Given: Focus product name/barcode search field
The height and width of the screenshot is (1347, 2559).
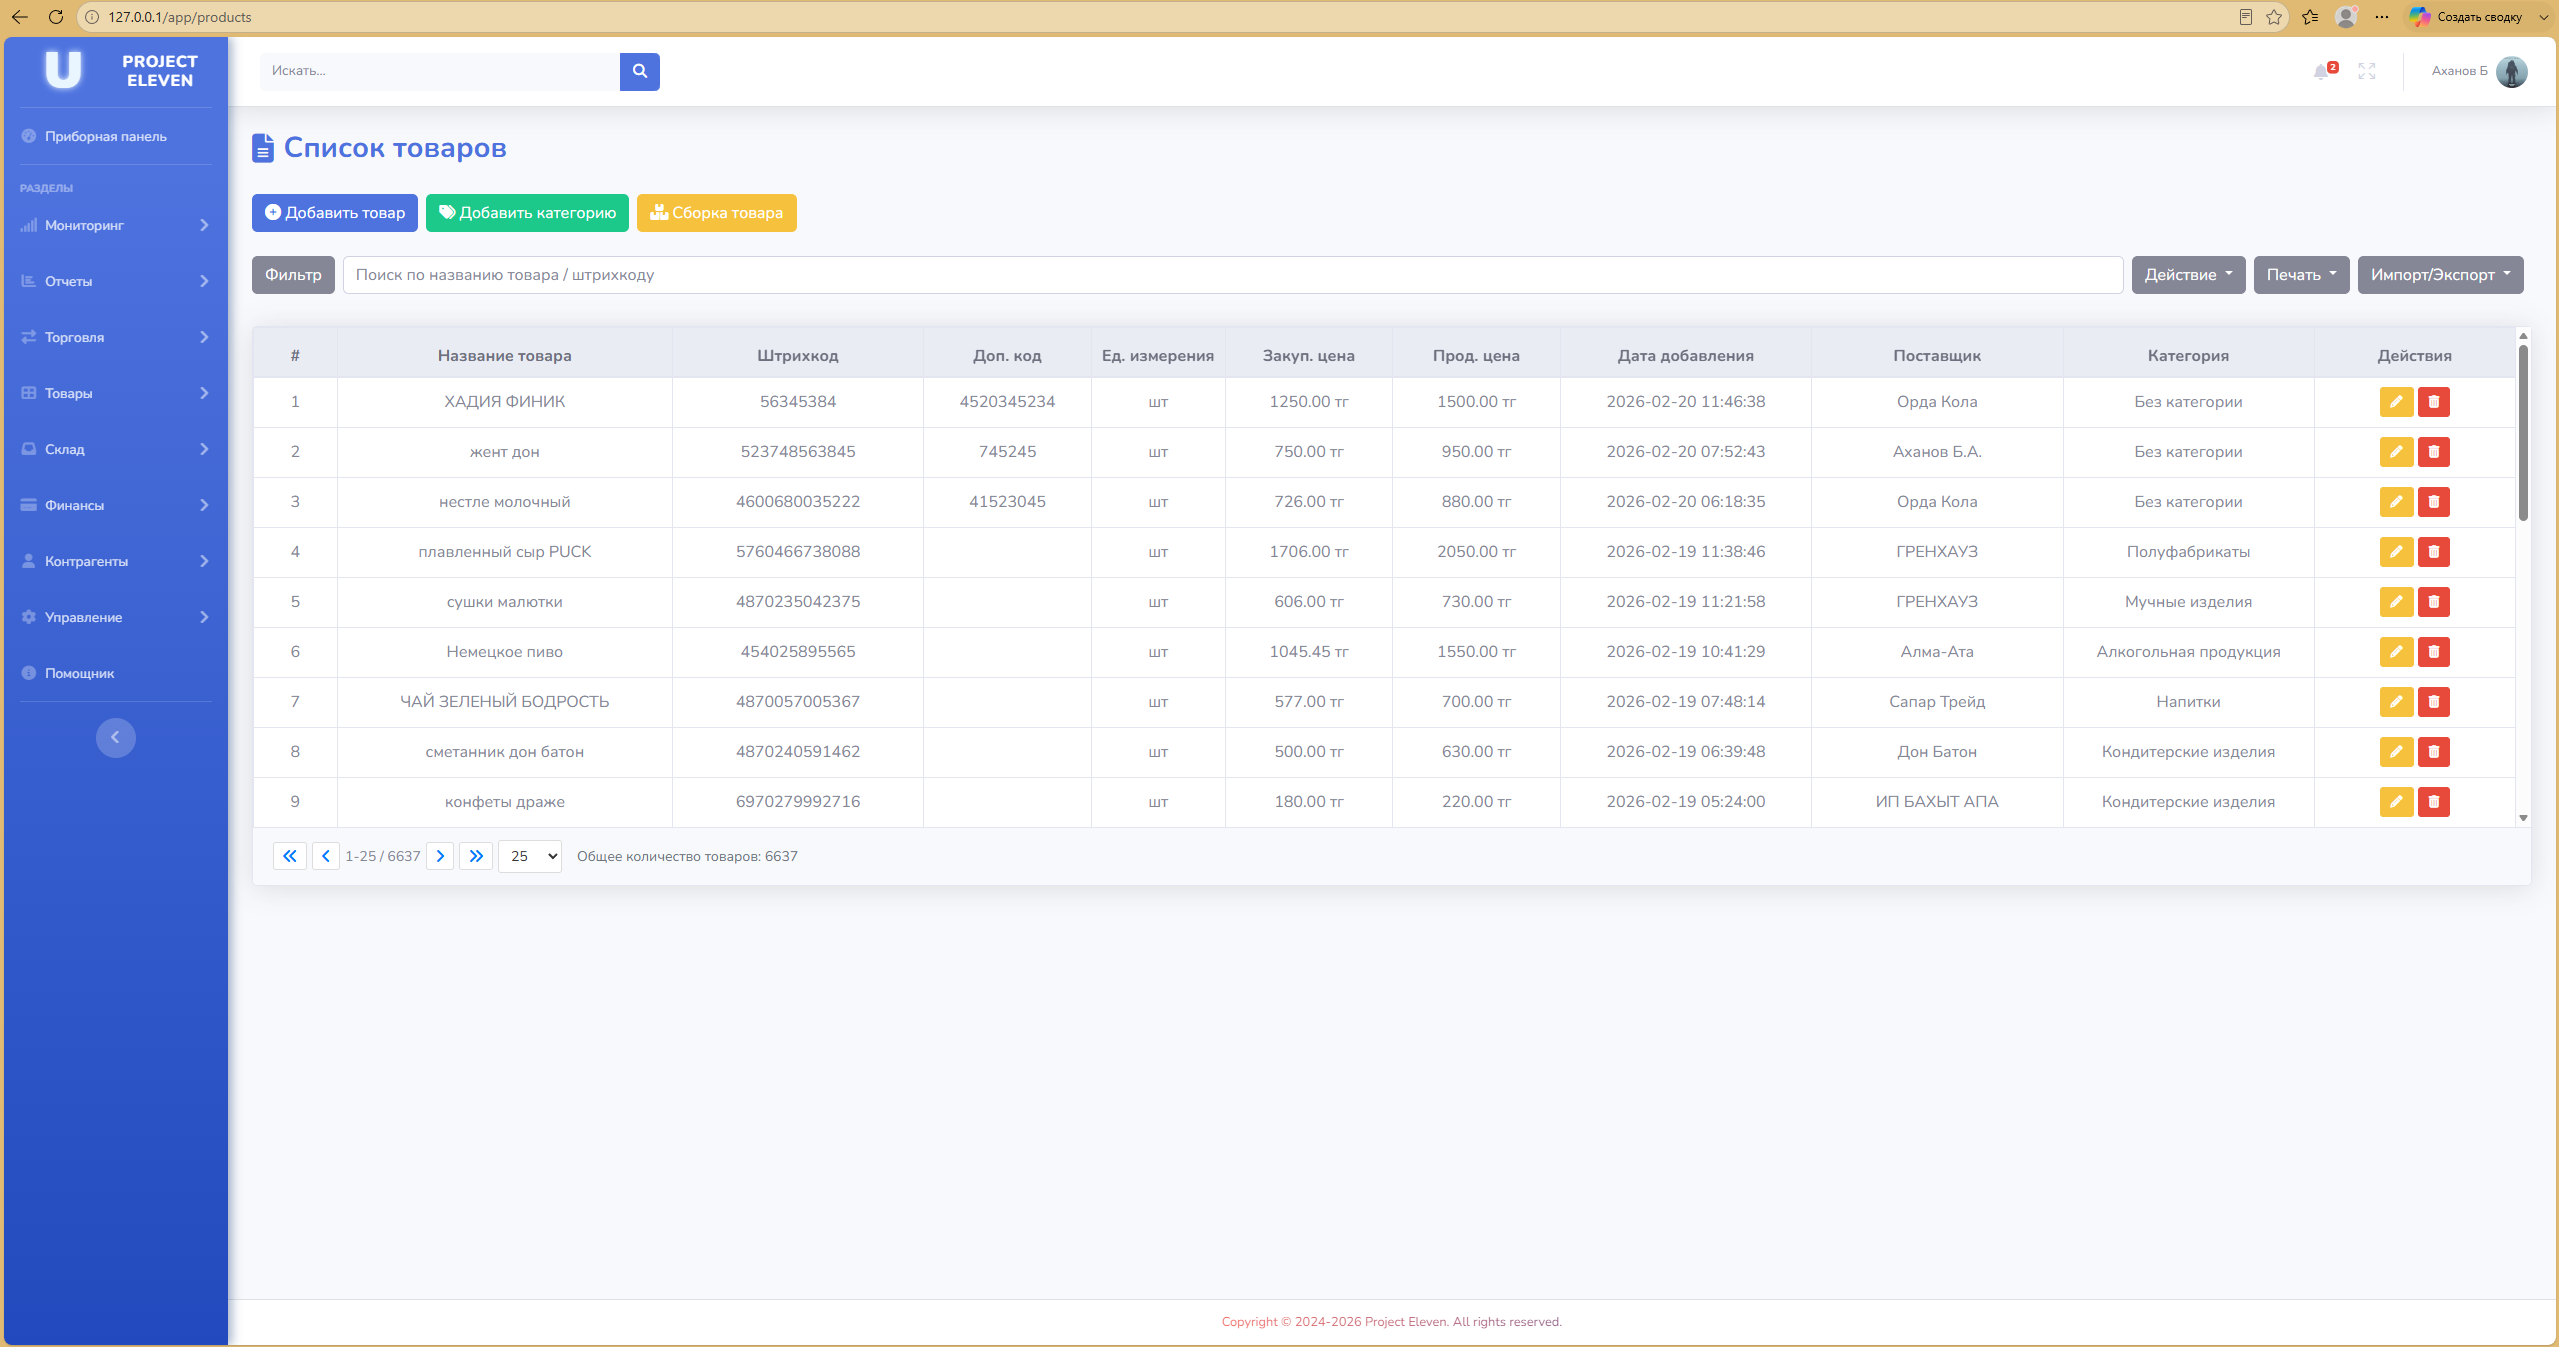Looking at the screenshot, I should [1232, 275].
